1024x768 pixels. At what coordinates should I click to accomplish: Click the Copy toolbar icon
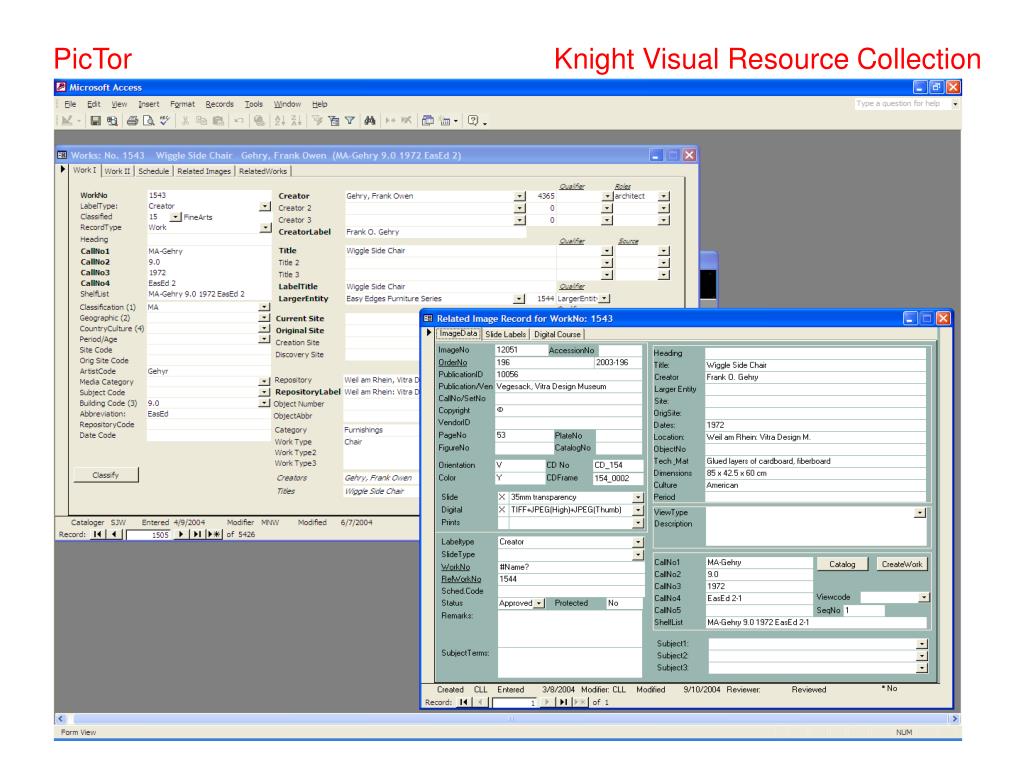pyautogui.click(x=201, y=121)
